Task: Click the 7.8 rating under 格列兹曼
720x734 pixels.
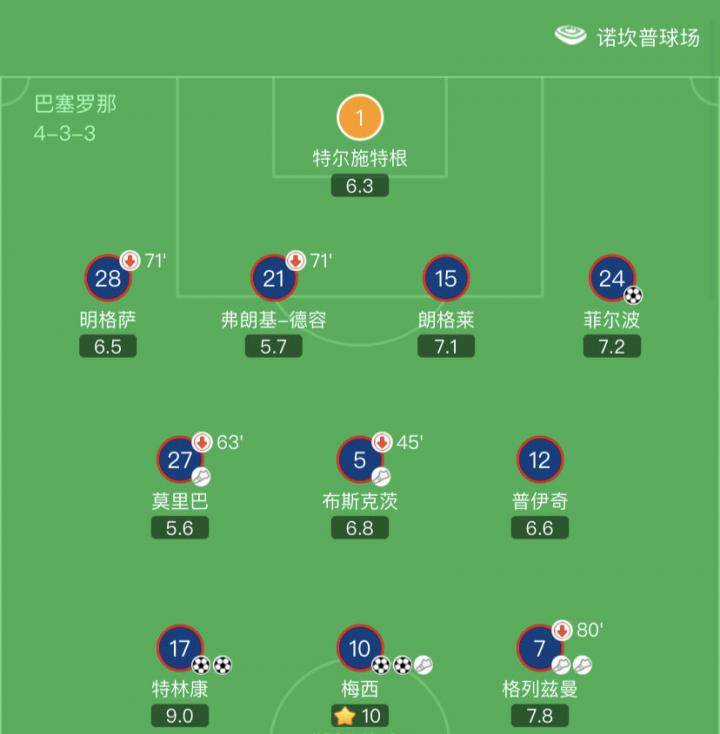Action: pos(540,716)
